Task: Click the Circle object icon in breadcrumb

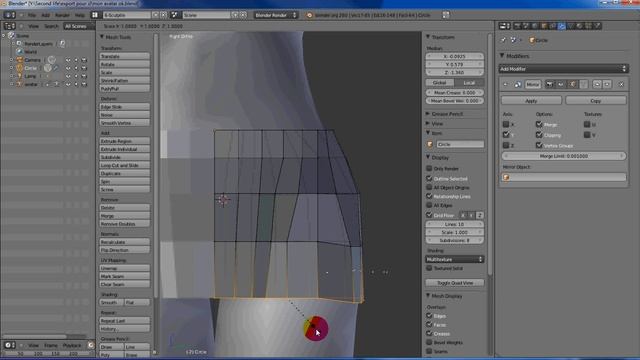Action: click(532, 40)
